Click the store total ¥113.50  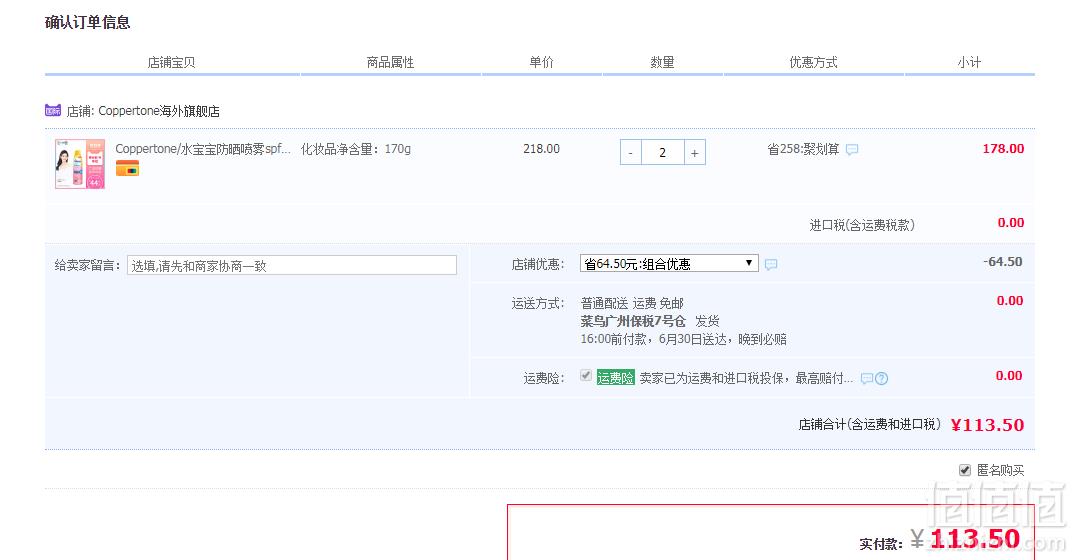tap(987, 425)
